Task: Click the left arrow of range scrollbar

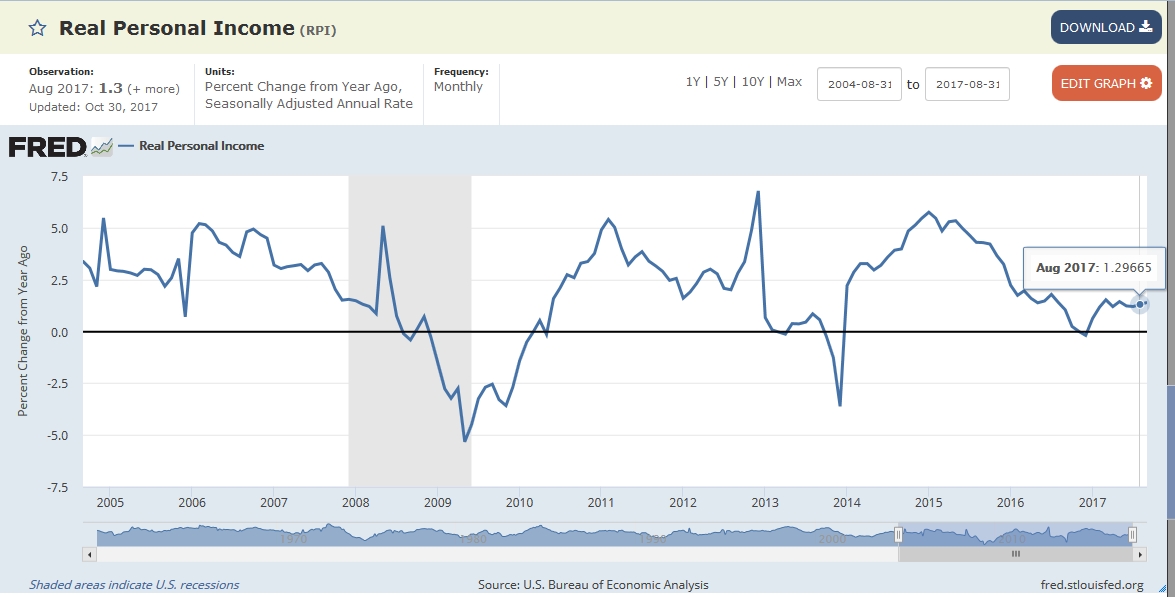Action: 88,553
